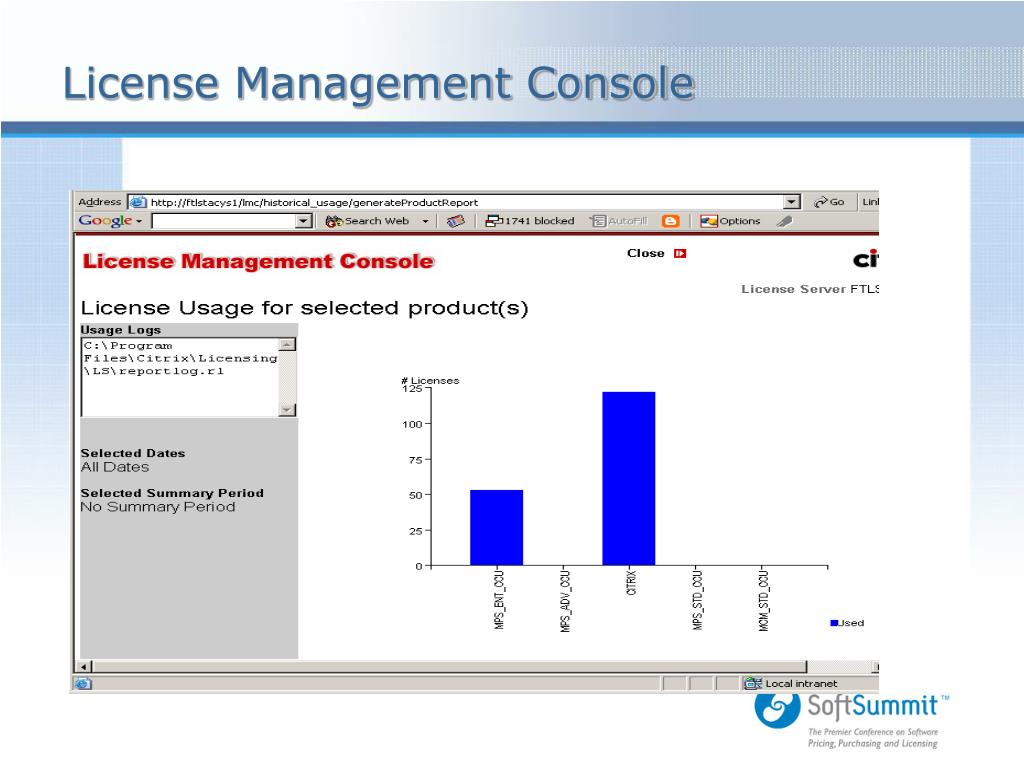Image resolution: width=1024 pixels, height=768 pixels.
Task: Click the All Dates text
Action: click(115, 467)
